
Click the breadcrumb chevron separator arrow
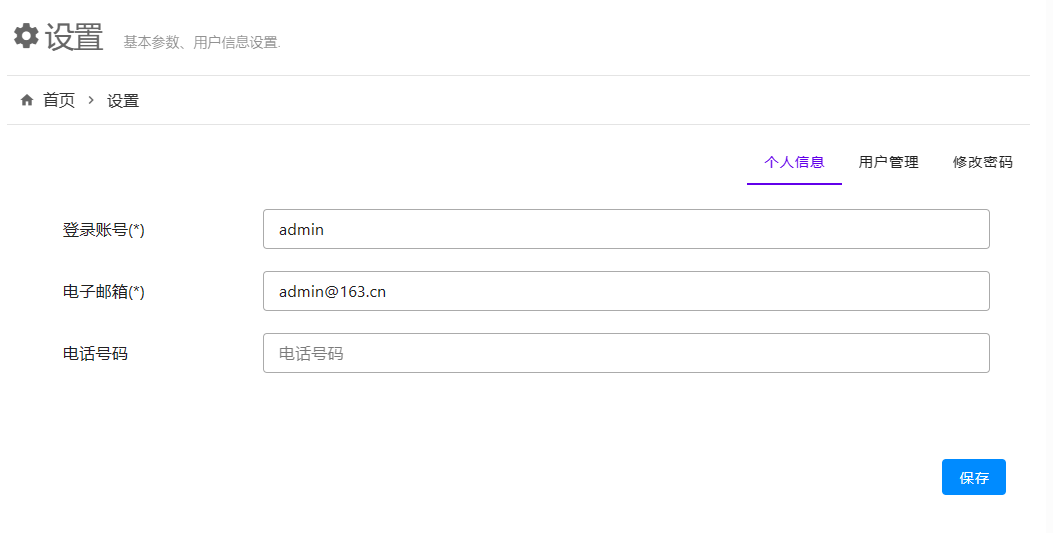[x=91, y=100]
